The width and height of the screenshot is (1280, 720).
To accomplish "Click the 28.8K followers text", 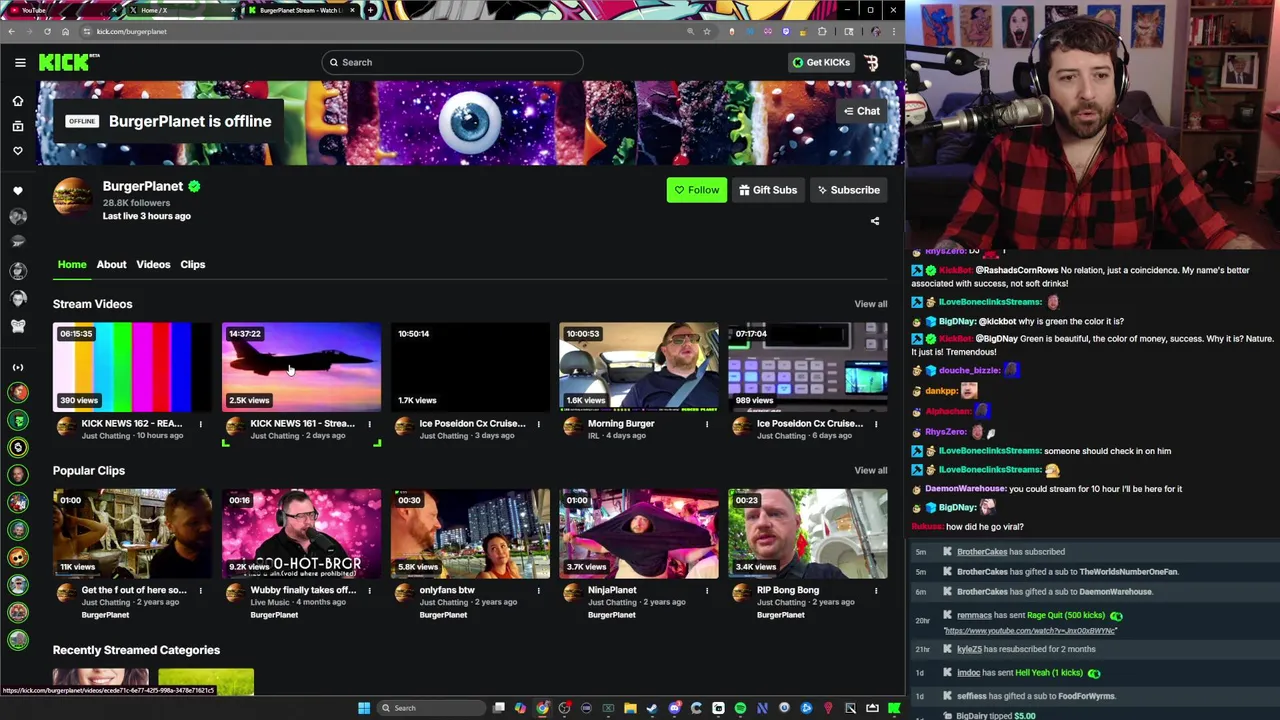I will point(136,203).
